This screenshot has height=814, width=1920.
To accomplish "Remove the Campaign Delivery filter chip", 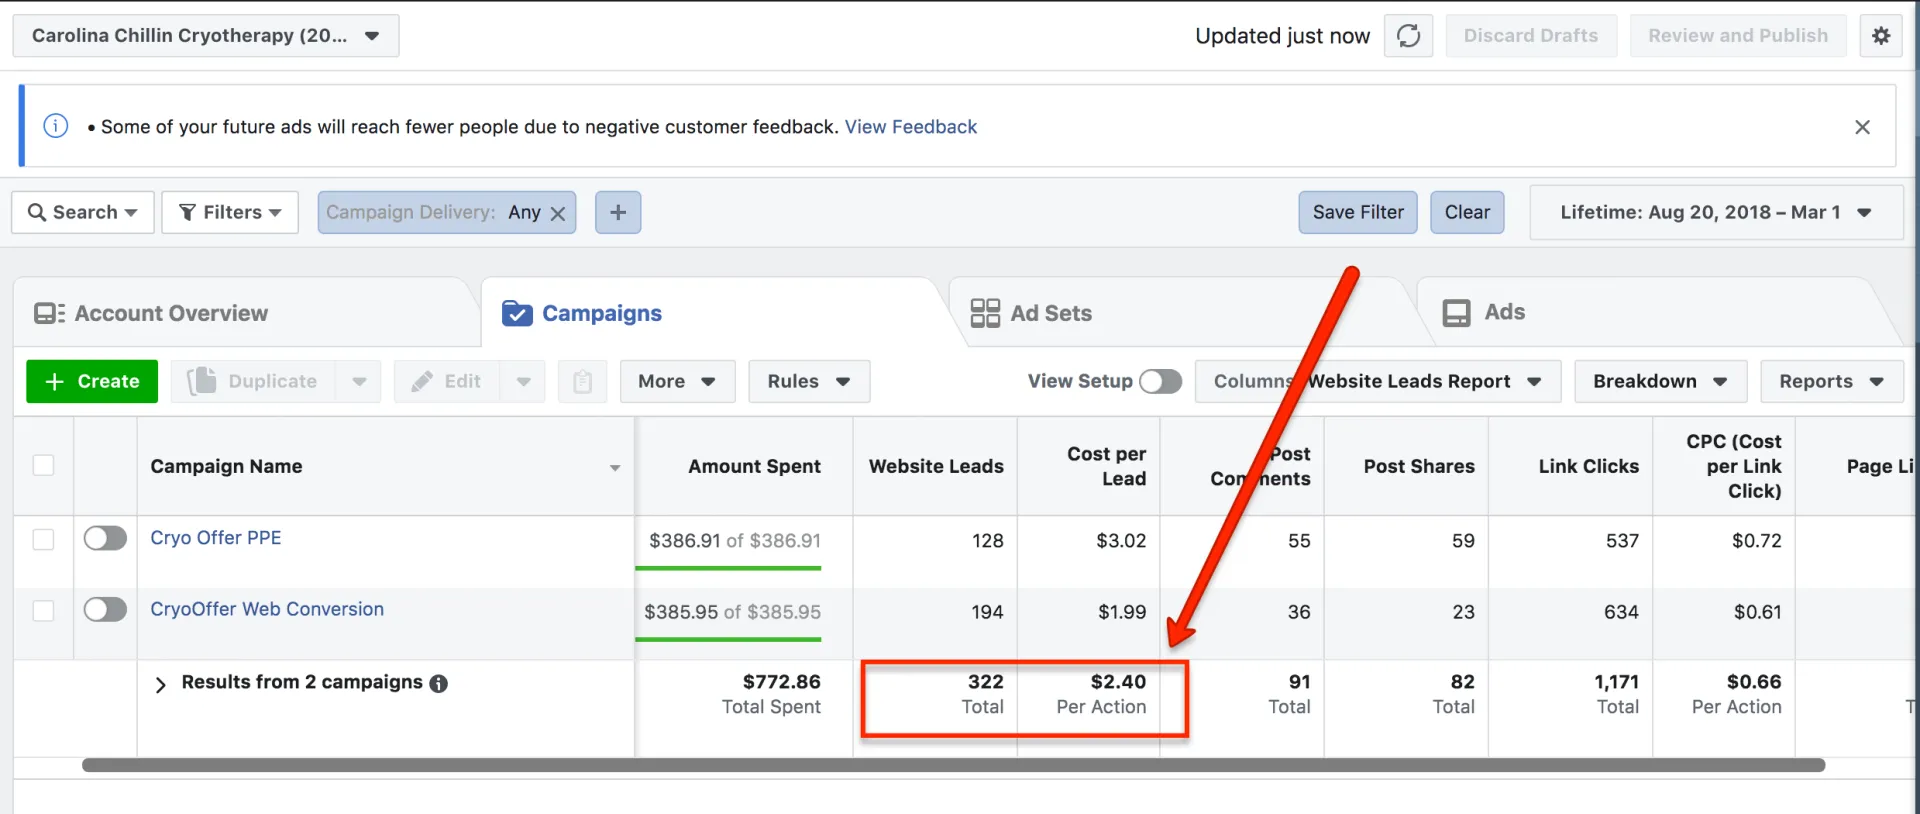I will point(558,213).
